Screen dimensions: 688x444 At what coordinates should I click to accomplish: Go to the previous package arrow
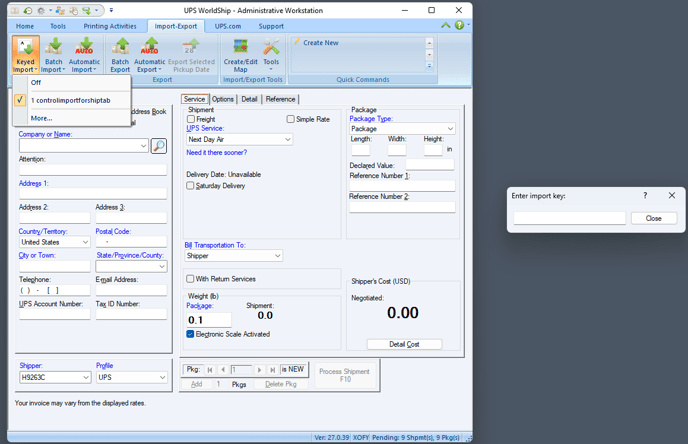click(223, 370)
